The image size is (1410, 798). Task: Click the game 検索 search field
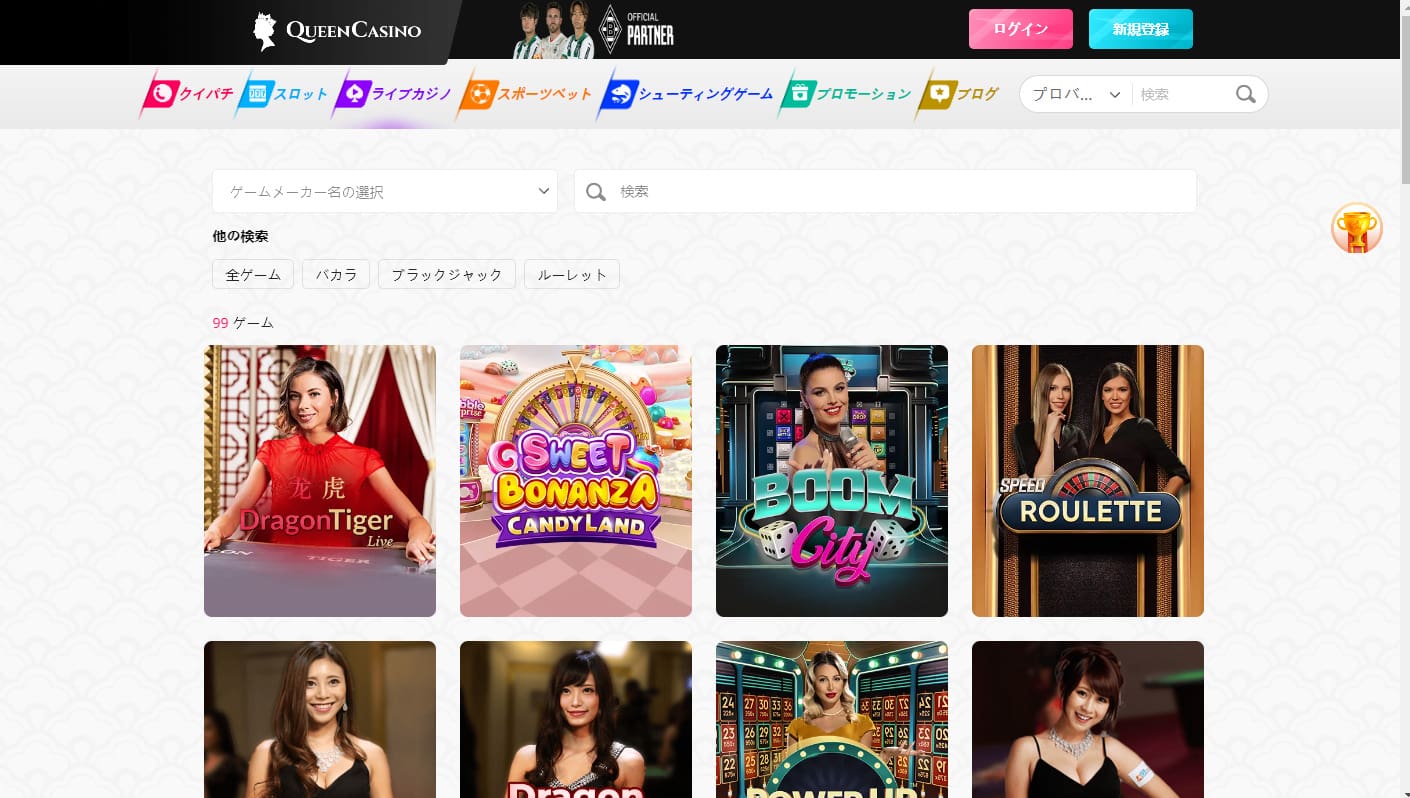point(900,191)
